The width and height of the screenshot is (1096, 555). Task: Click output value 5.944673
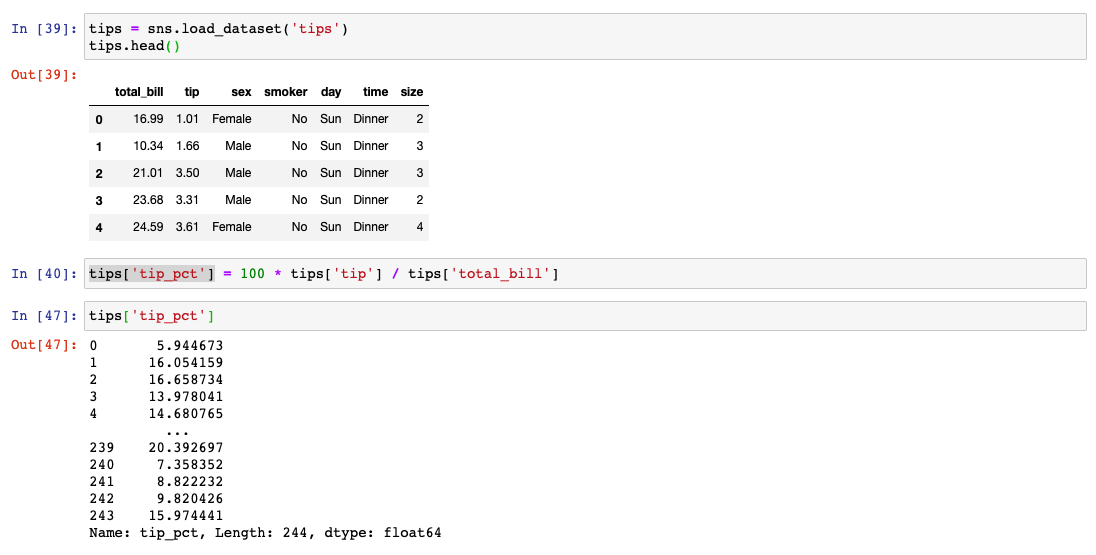point(190,345)
